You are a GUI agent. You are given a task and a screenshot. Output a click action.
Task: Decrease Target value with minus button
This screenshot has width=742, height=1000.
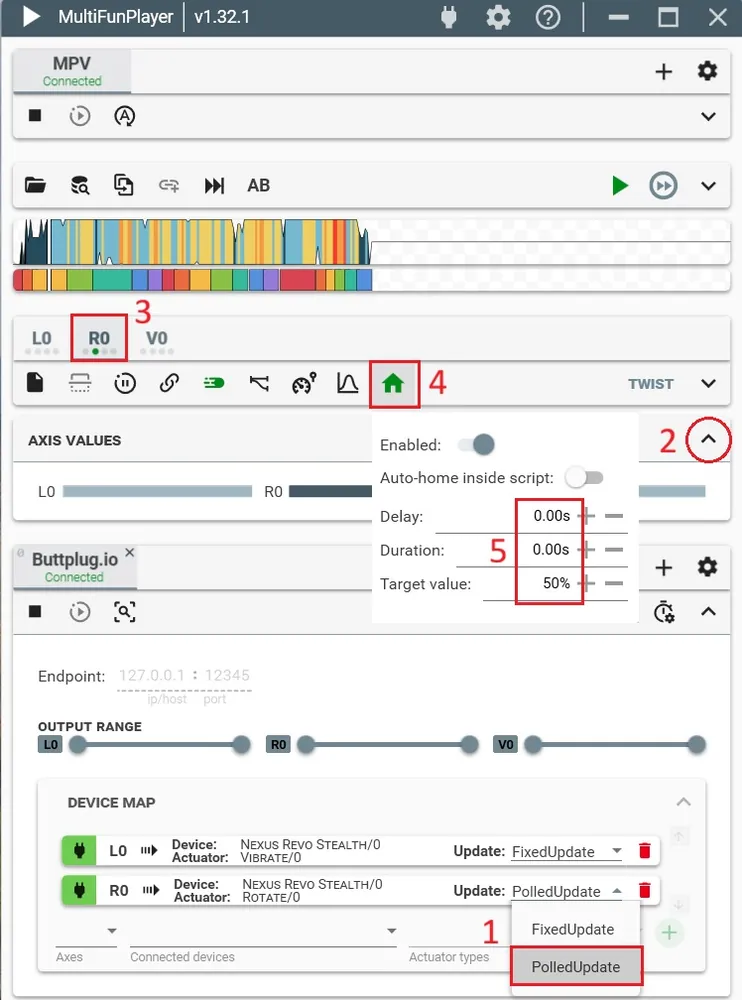tap(614, 583)
